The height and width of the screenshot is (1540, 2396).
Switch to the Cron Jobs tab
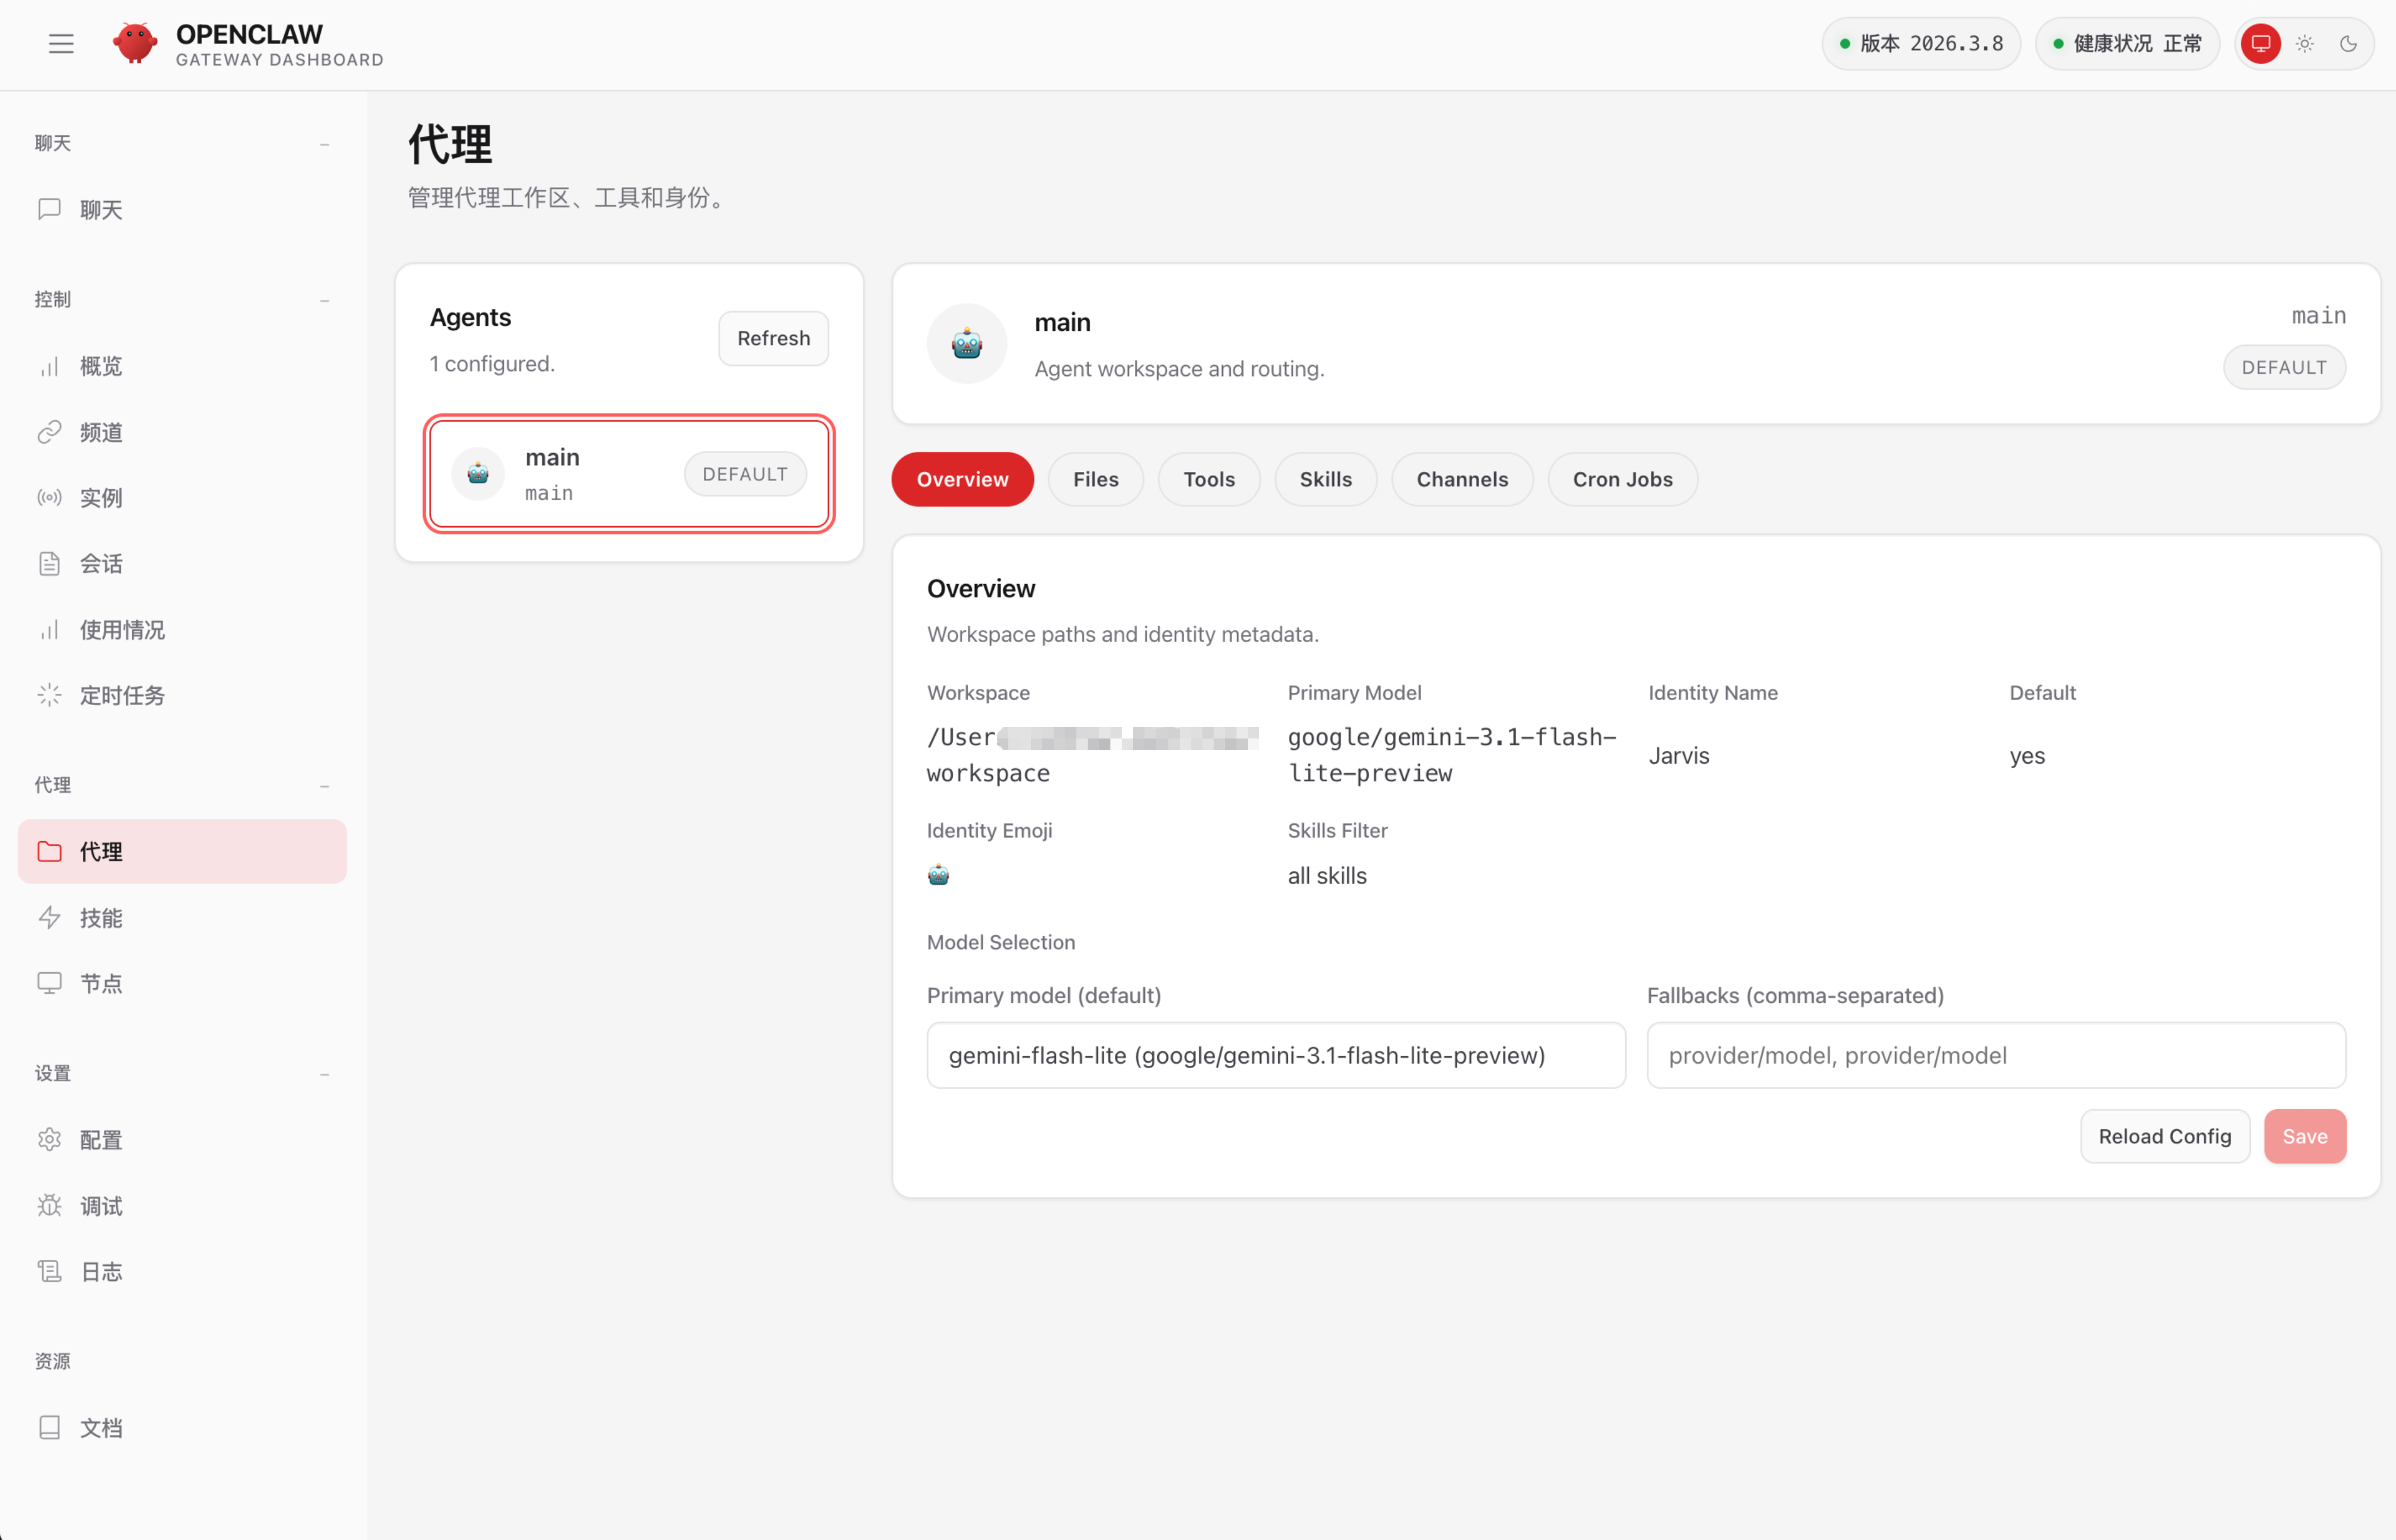1621,479
